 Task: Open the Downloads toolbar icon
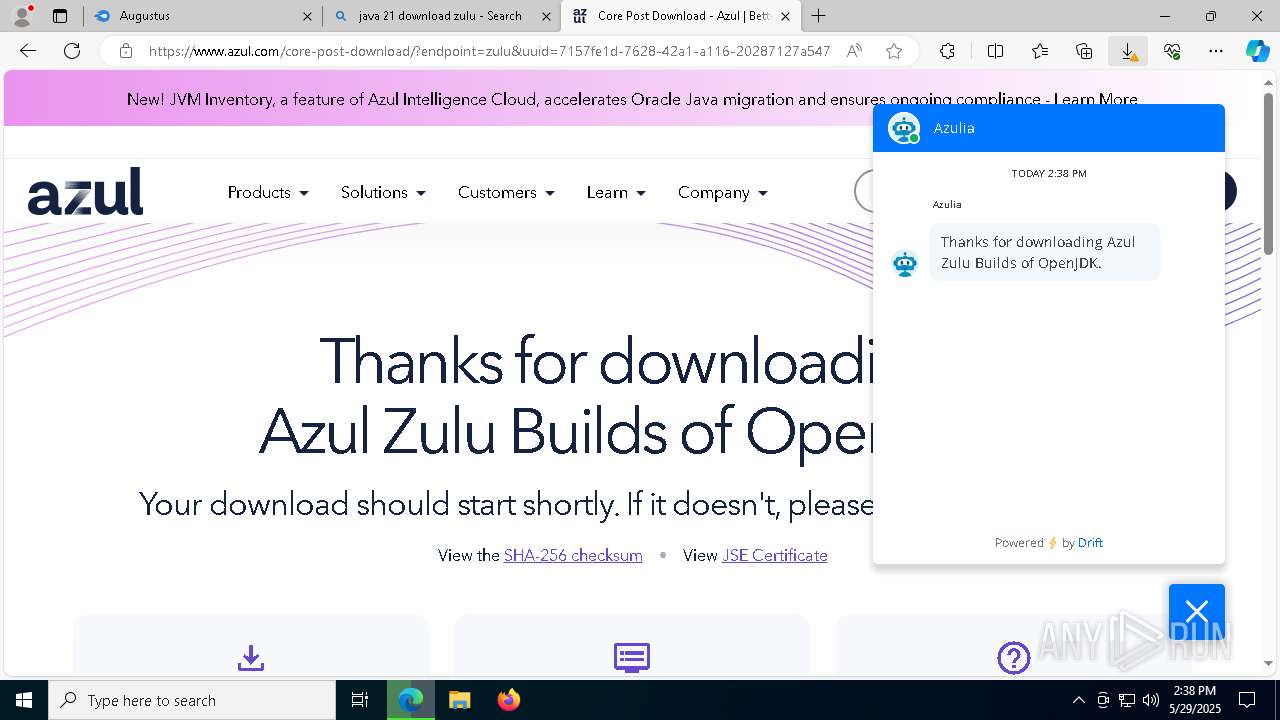click(x=1128, y=51)
